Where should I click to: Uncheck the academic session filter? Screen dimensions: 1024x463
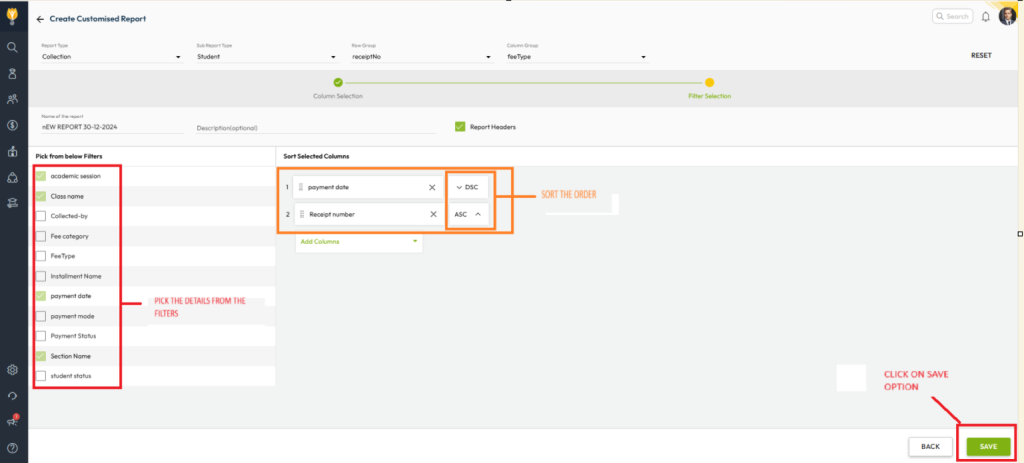click(41, 176)
